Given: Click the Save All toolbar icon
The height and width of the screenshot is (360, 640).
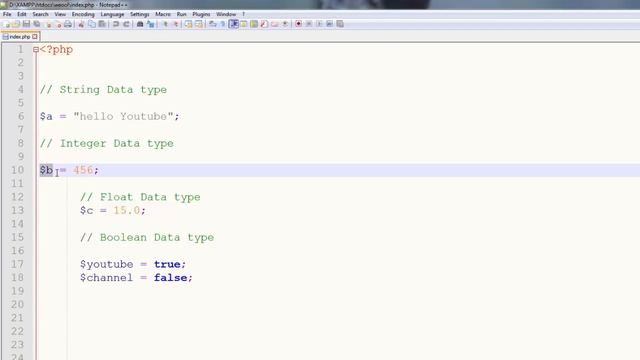Looking at the screenshot, I should (37, 24).
